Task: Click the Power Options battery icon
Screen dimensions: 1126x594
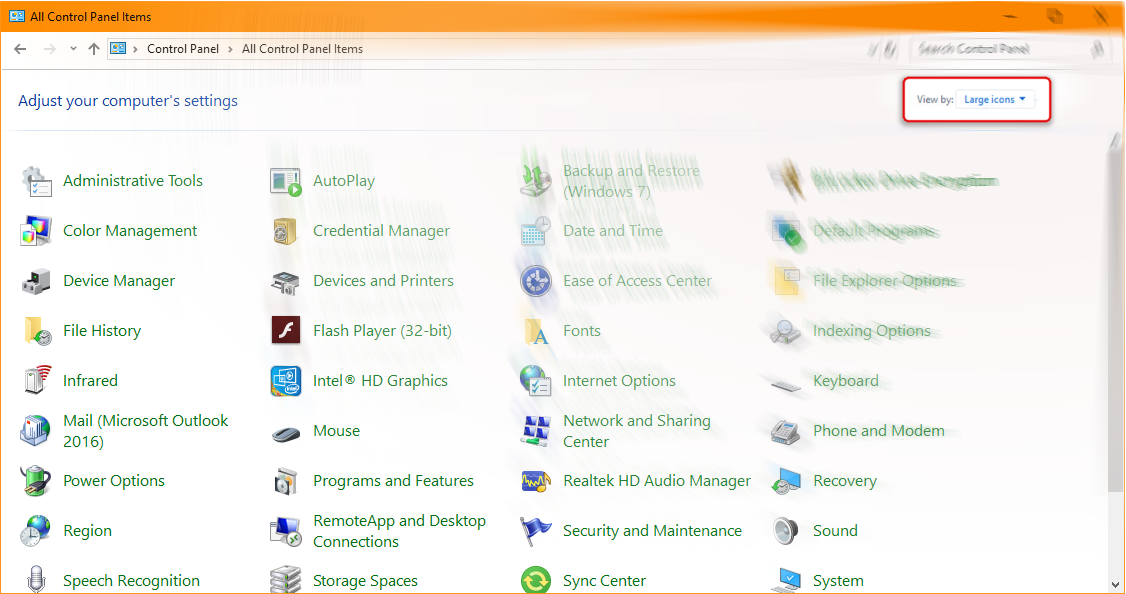Action: pos(36,481)
